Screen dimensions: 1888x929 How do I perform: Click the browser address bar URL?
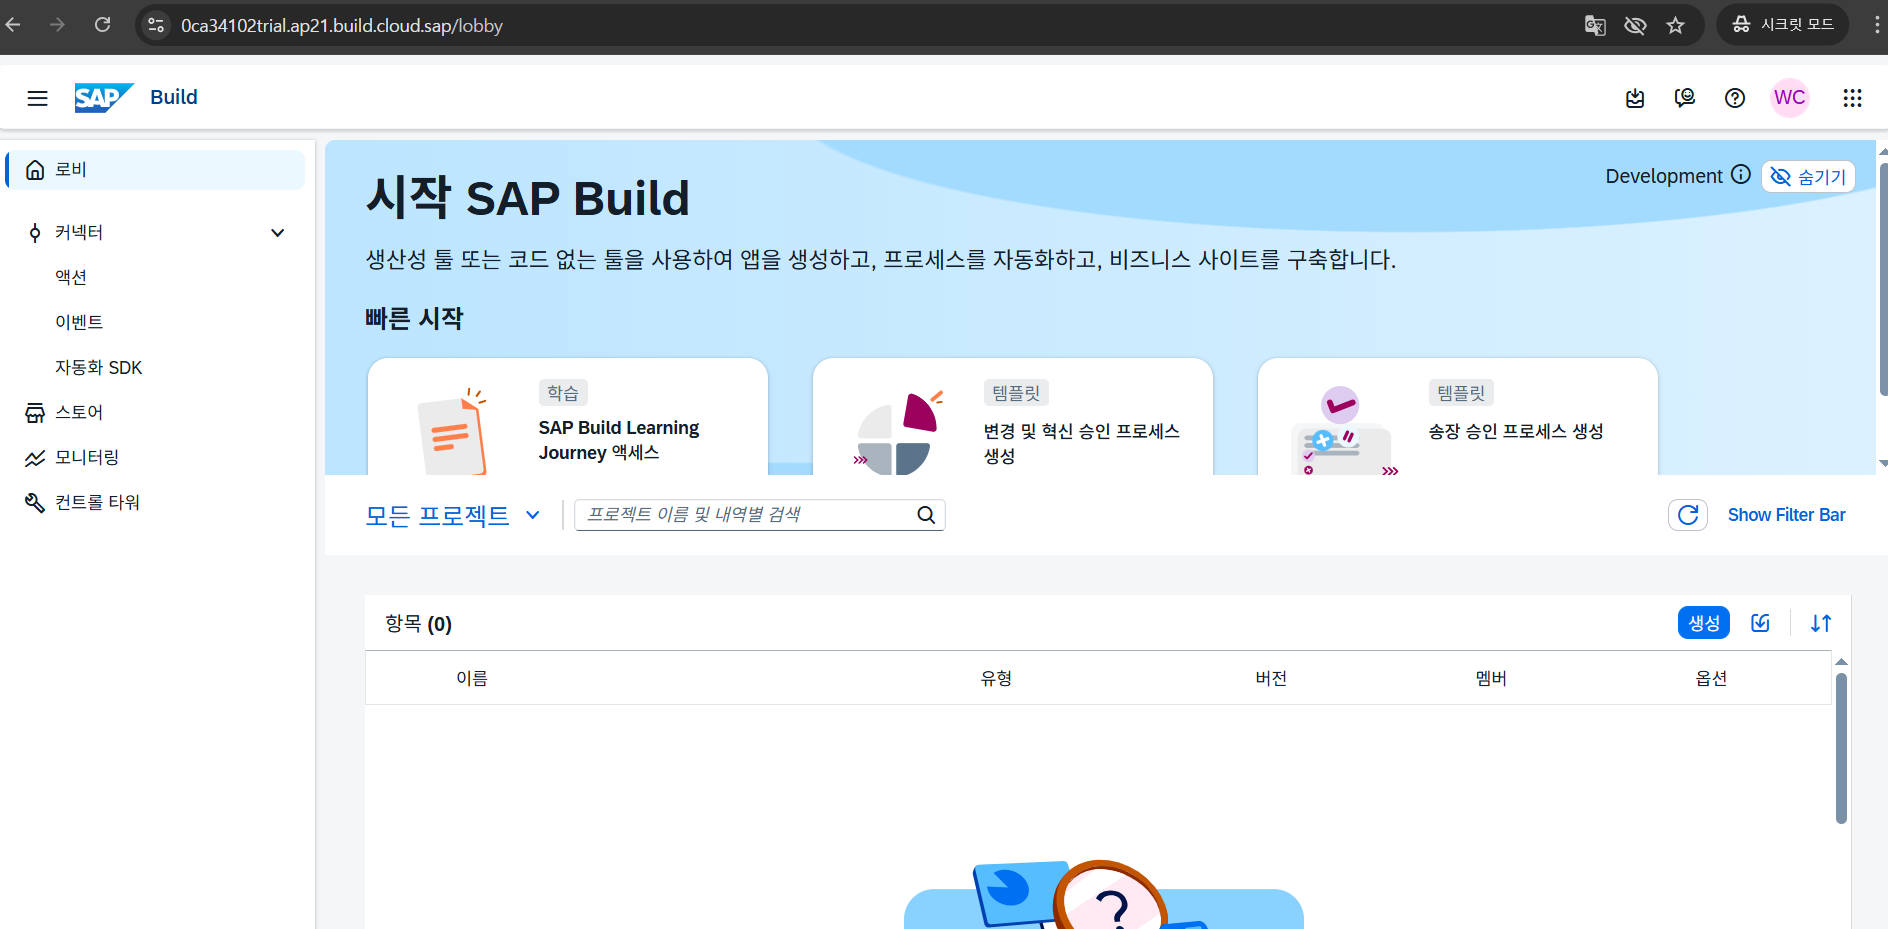click(342, 26)
